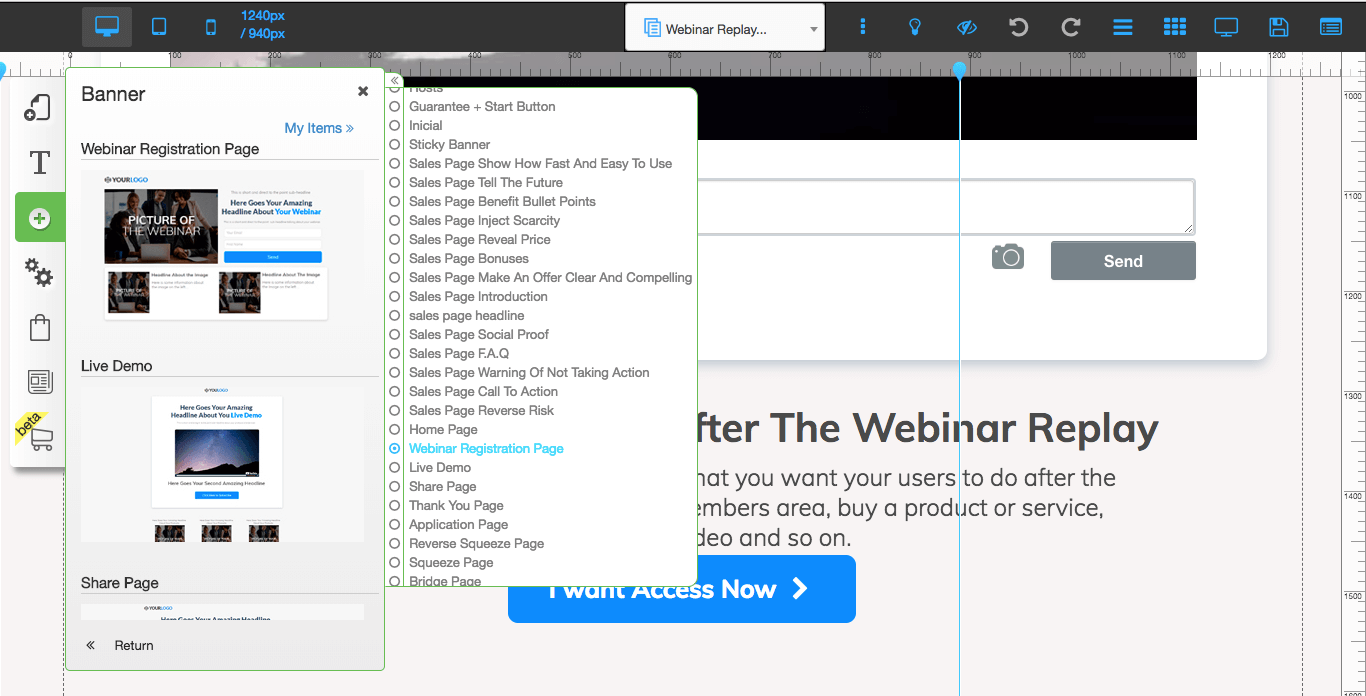Click the camera icon next to Send
The height and width of the screenshot is (696, 1366).
[x=1008, y=256]
